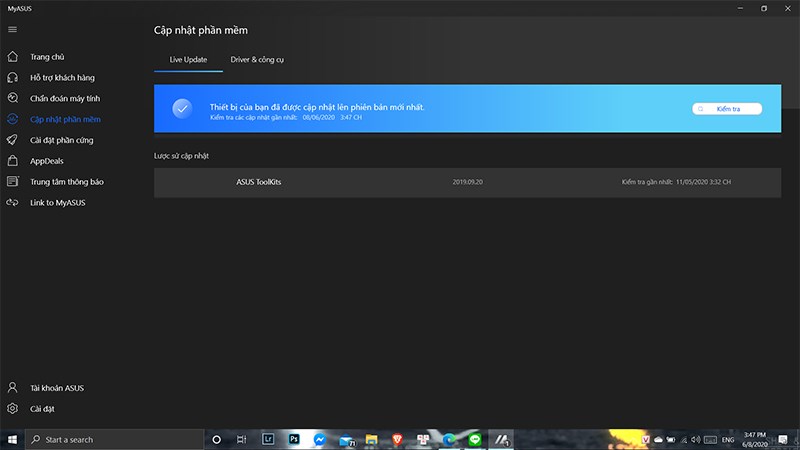Switch to Driver & công cụ tab

257,60
